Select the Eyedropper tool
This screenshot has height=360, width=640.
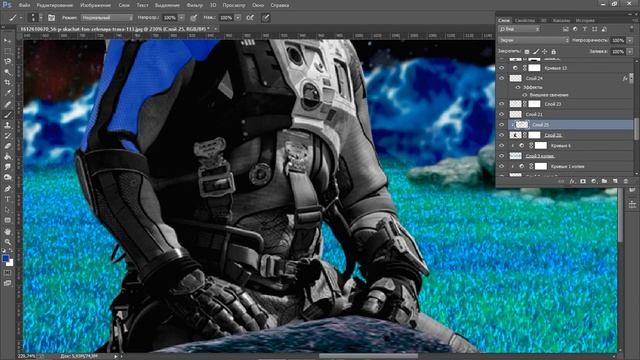pos(7,93)
